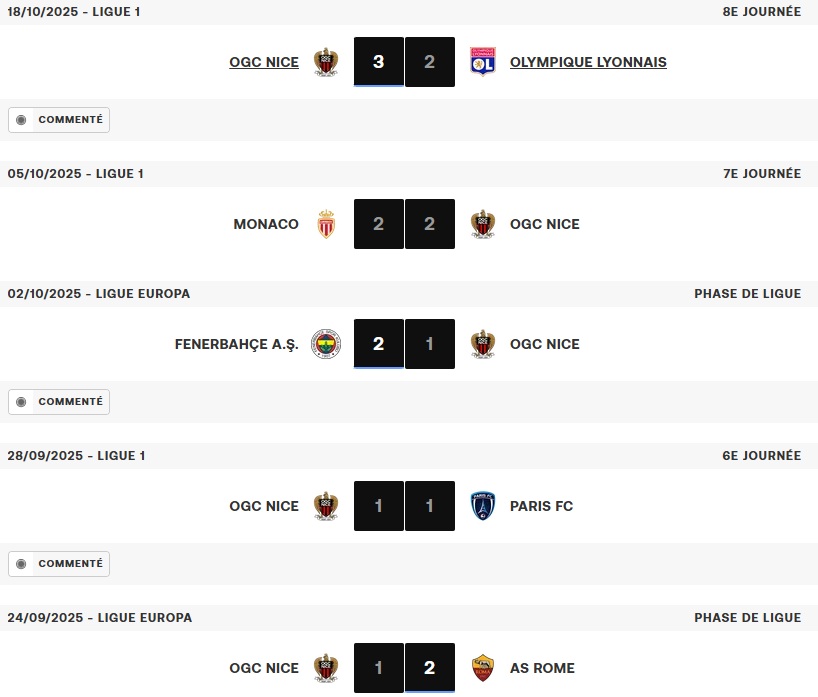The height and width of the screenshot is (697, 818).
Task: Click OGC Nice crest in Monaco match
Action: tap(483, 224)
